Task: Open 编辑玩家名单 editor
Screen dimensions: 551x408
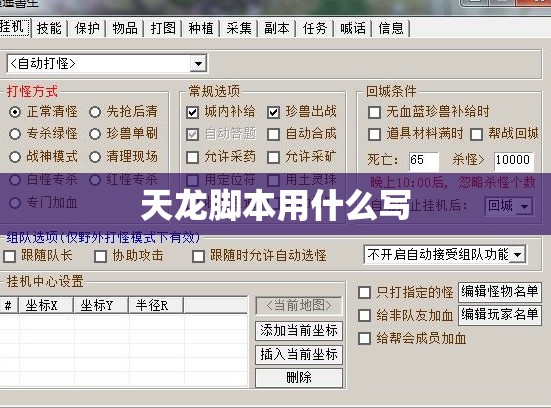Action: point(500,315)
